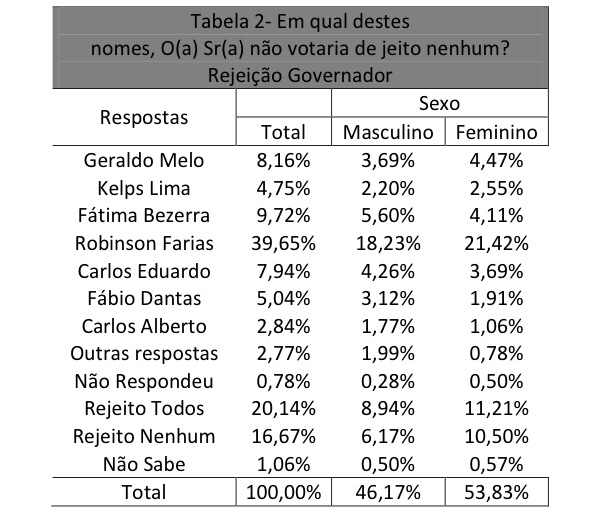Screen dimensions: 594x509
Task: Select Fátima Bezerra masculino 5,60% cell
Action: pos(388,216)
